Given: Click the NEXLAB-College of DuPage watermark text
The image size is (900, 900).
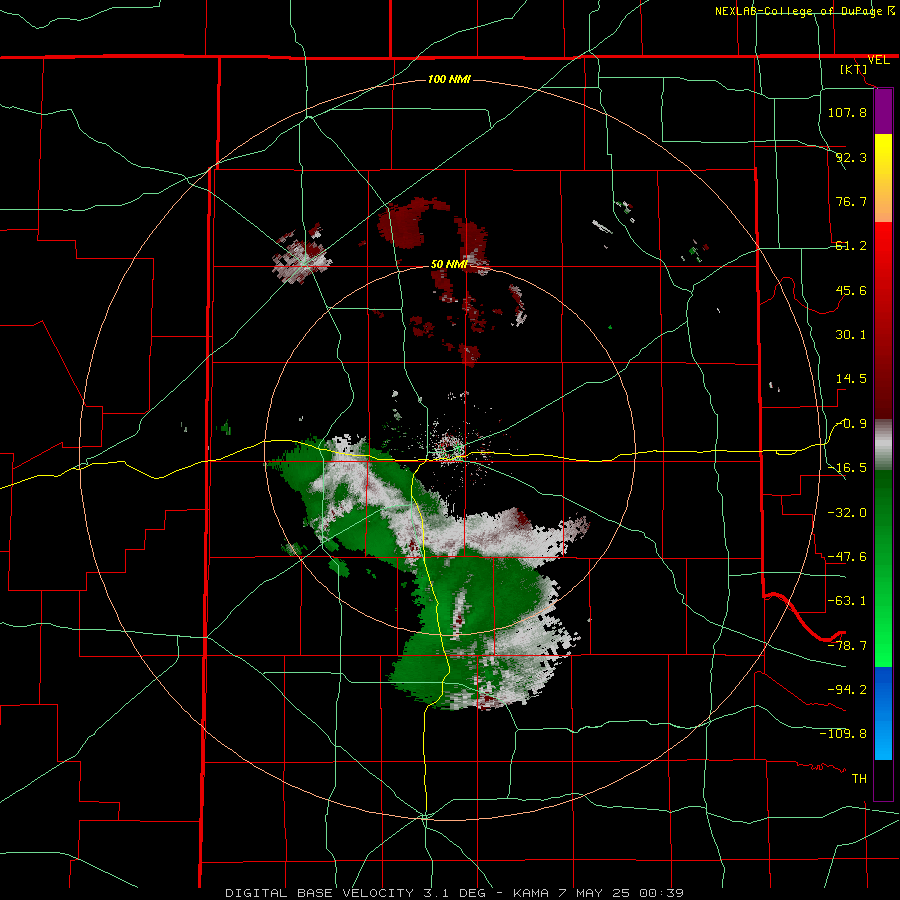Looking at the screenshot, I should coord(800,11).
